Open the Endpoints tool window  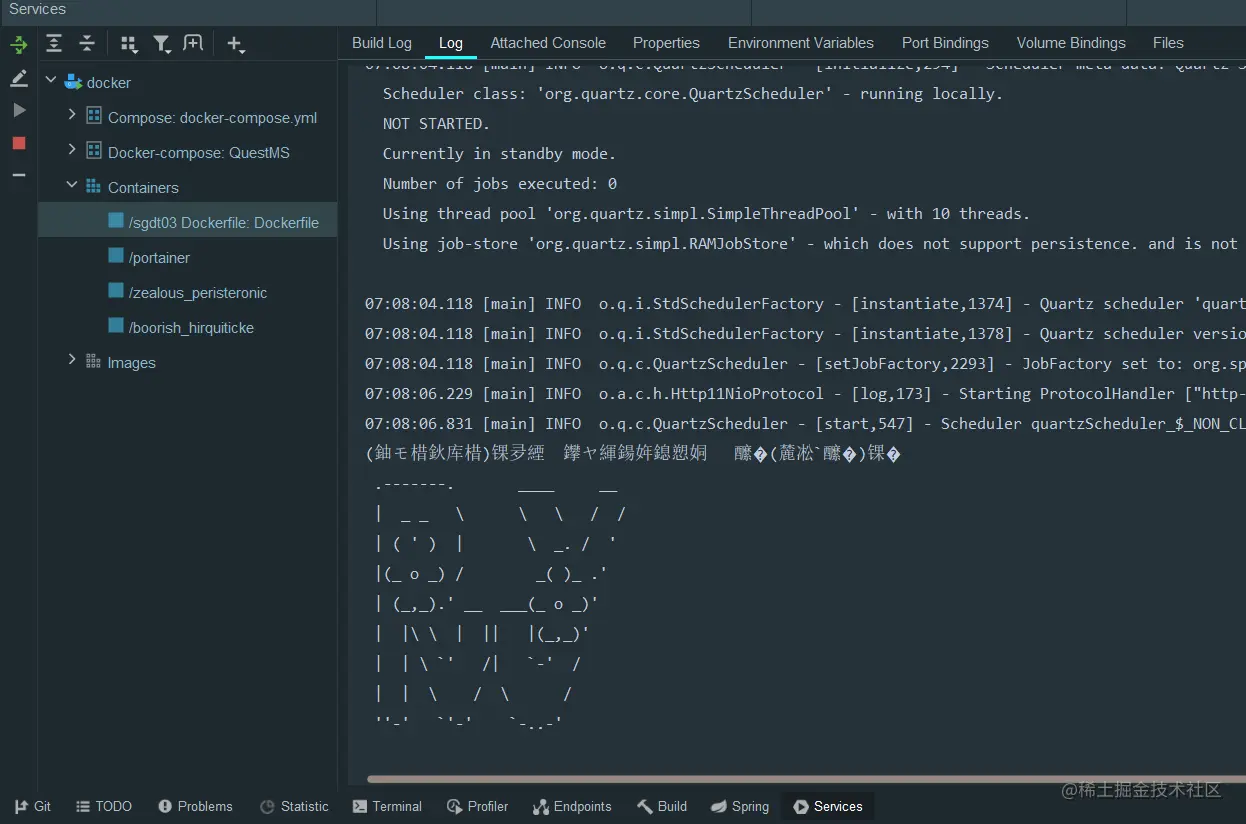click(572, 806)
